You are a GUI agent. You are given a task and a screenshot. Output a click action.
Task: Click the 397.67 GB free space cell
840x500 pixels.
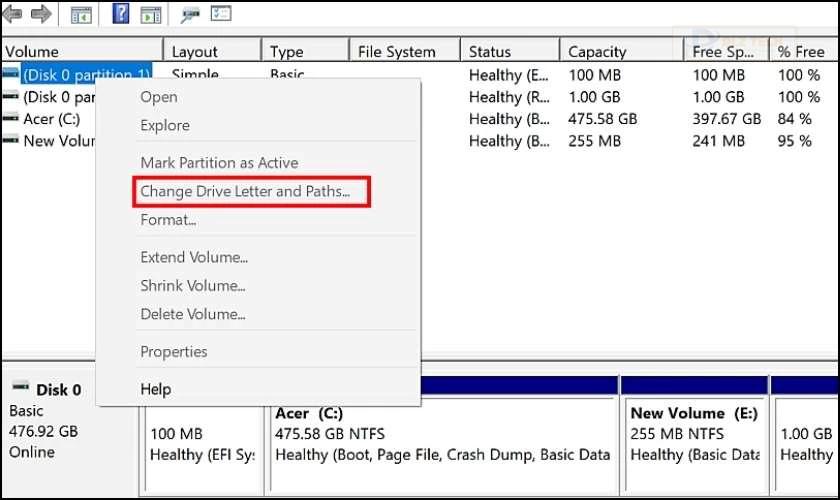[x=726, y=119]
